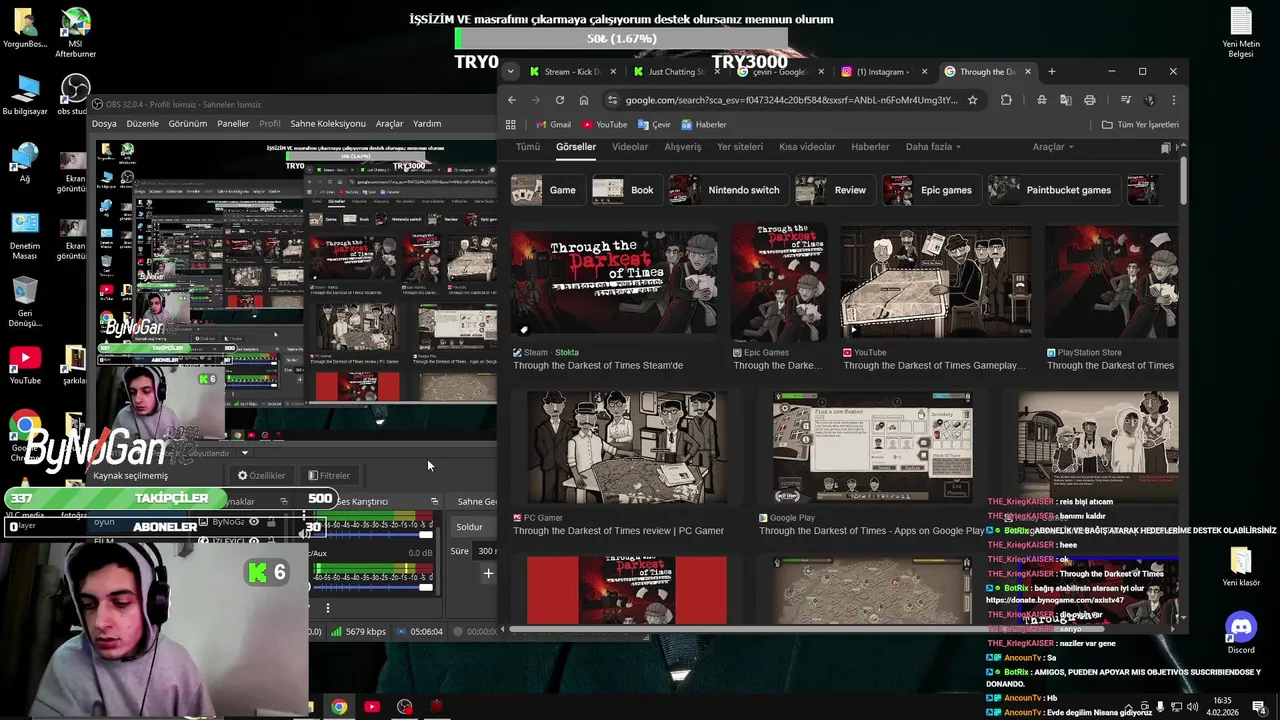
Task: Open Mic/Aux audio options three dots
Action: tap(327, 607)
